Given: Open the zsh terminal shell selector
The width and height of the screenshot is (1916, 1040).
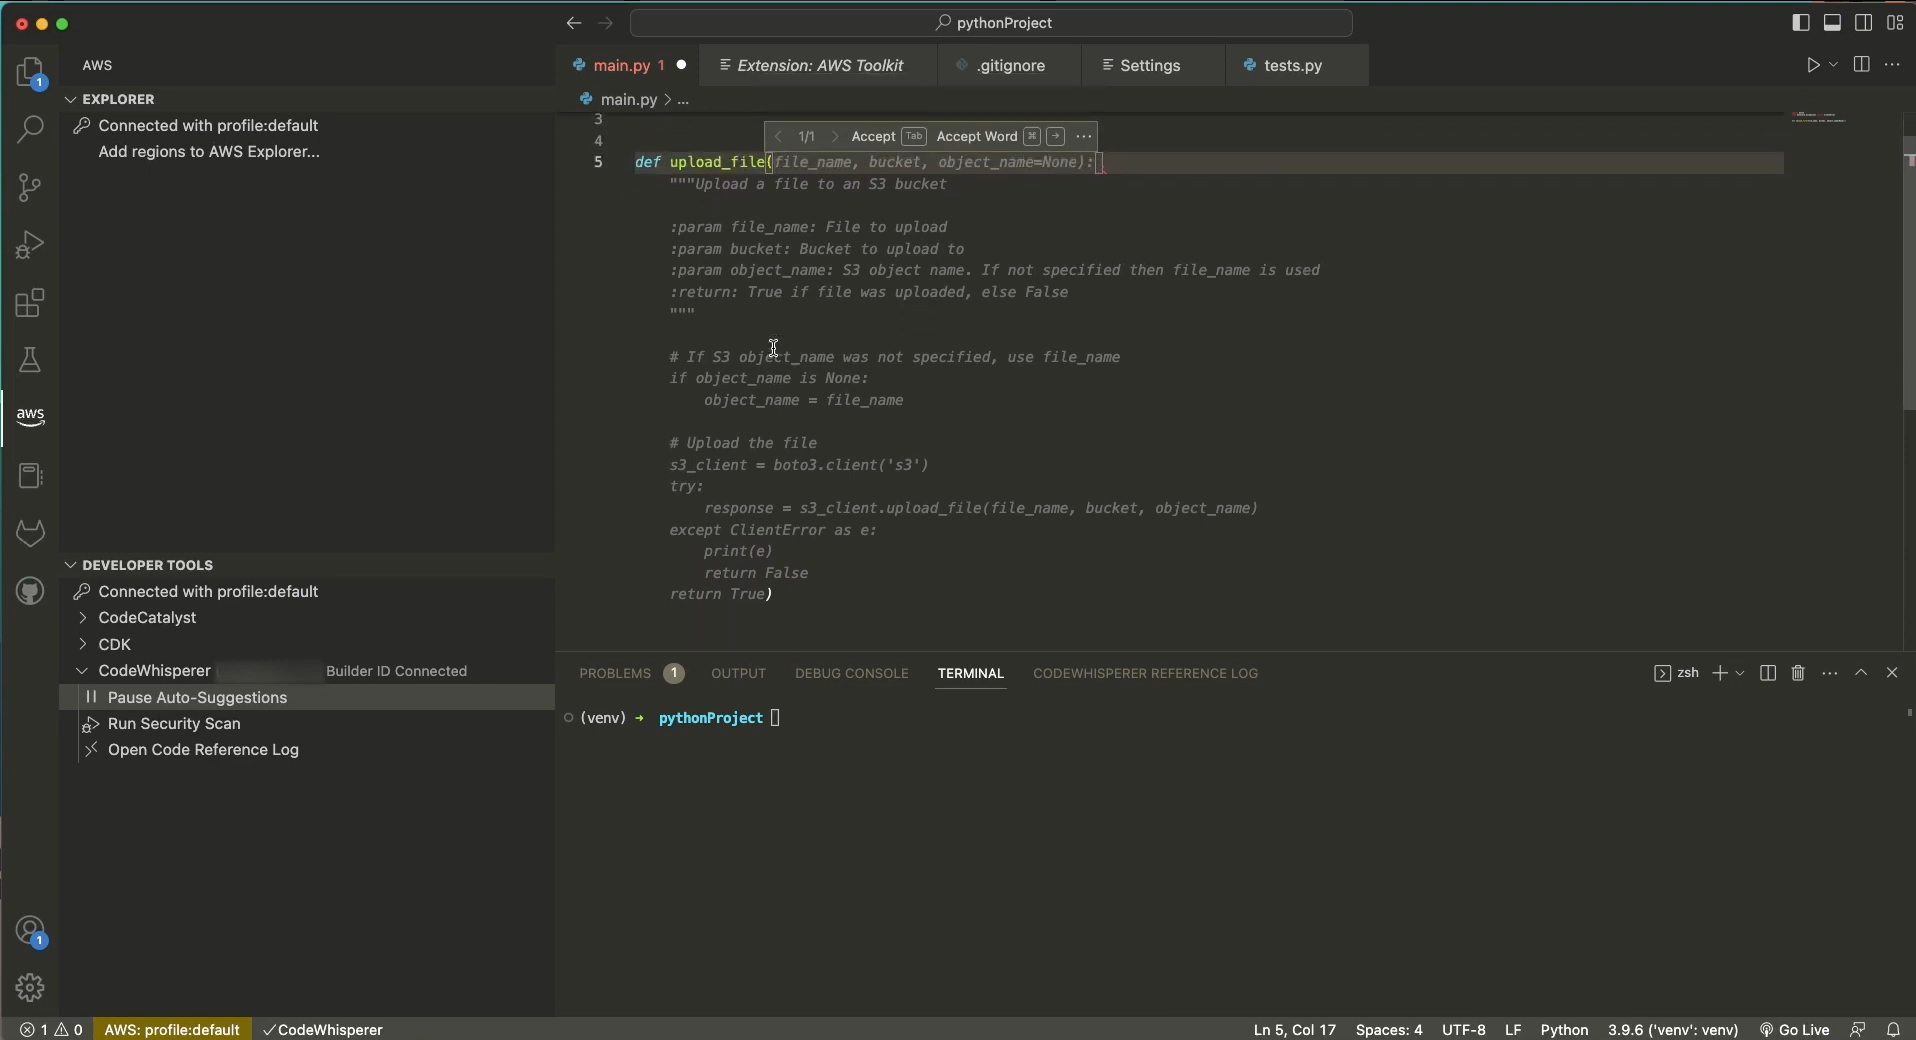Looking at the screenshot, I should pyautogui.click(x=1676, y=674).
